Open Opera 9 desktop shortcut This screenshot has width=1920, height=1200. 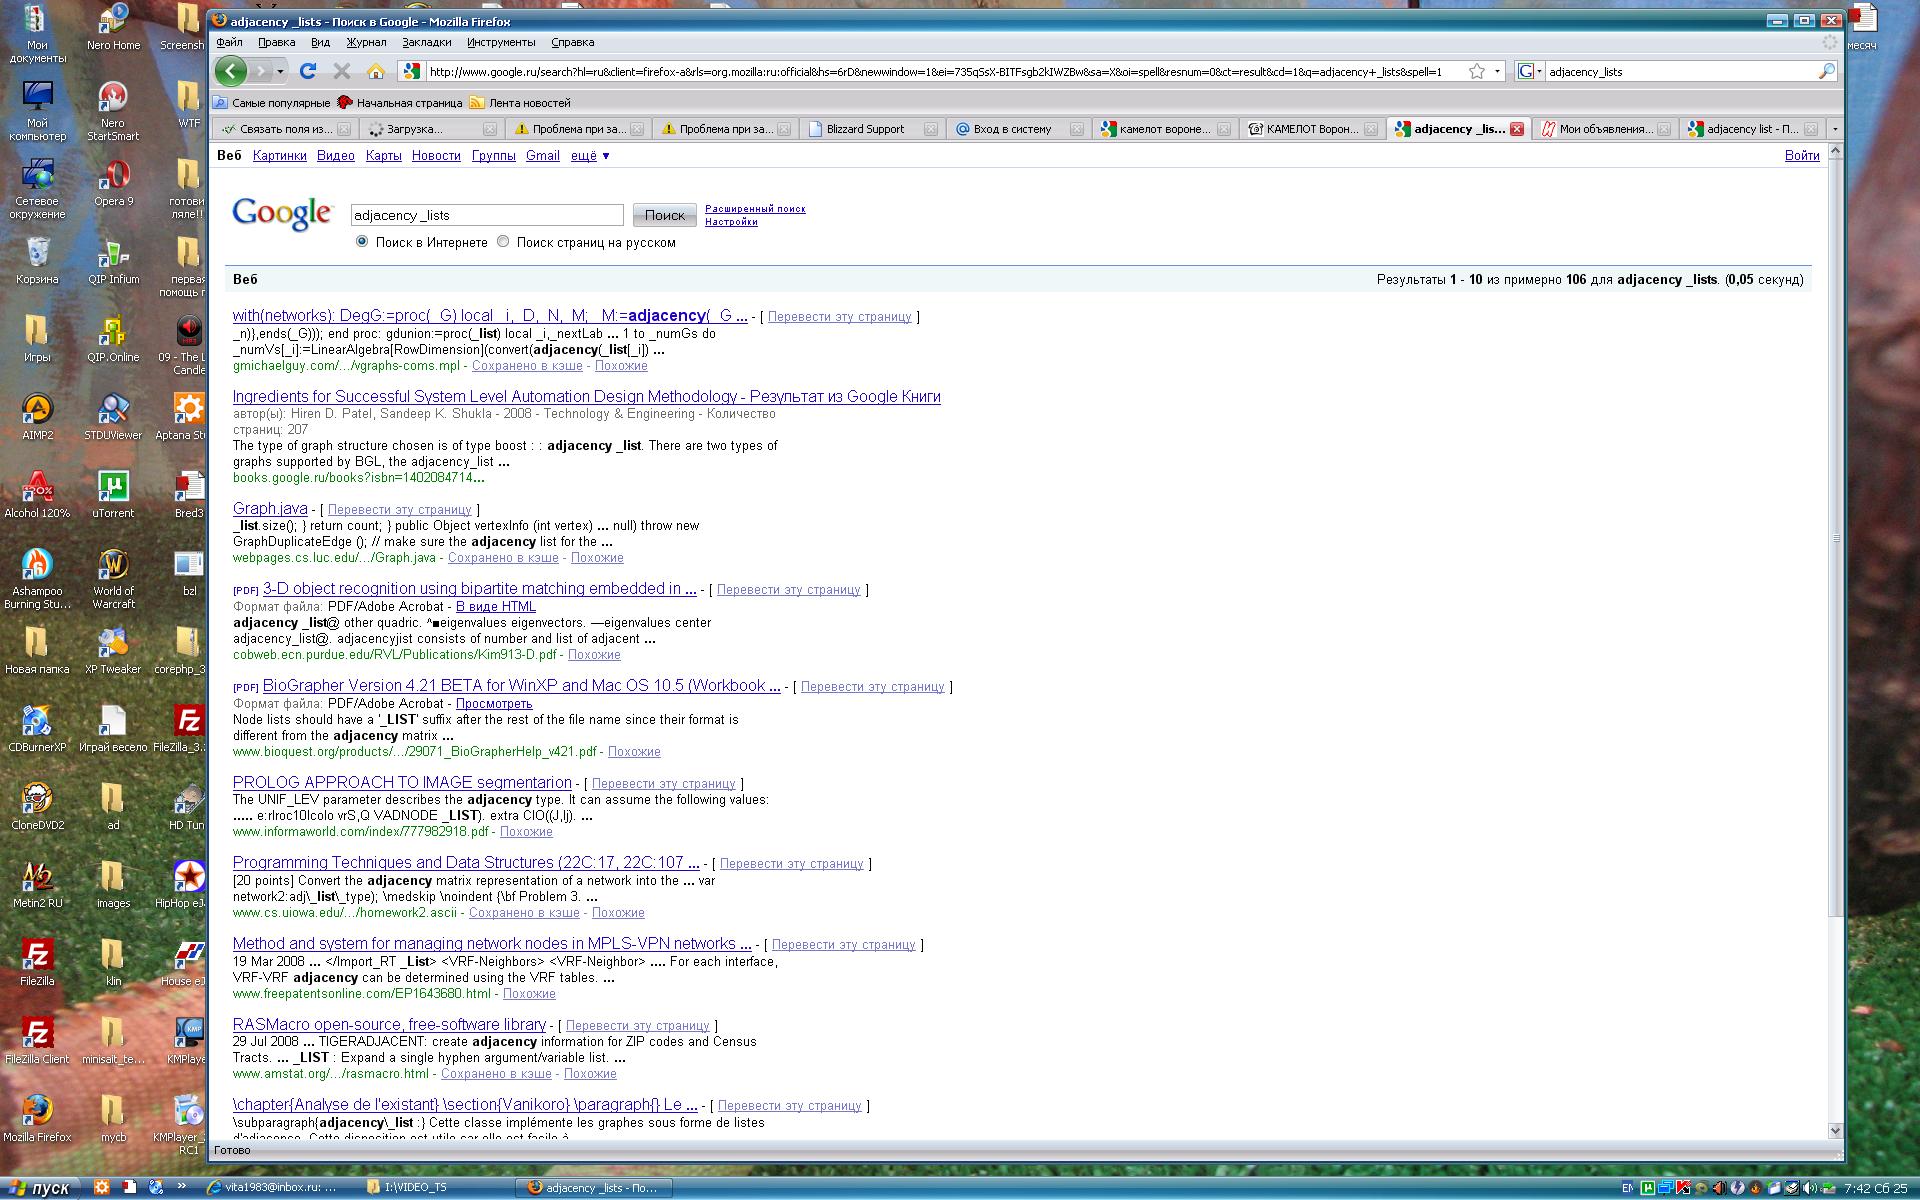[113, 183]
